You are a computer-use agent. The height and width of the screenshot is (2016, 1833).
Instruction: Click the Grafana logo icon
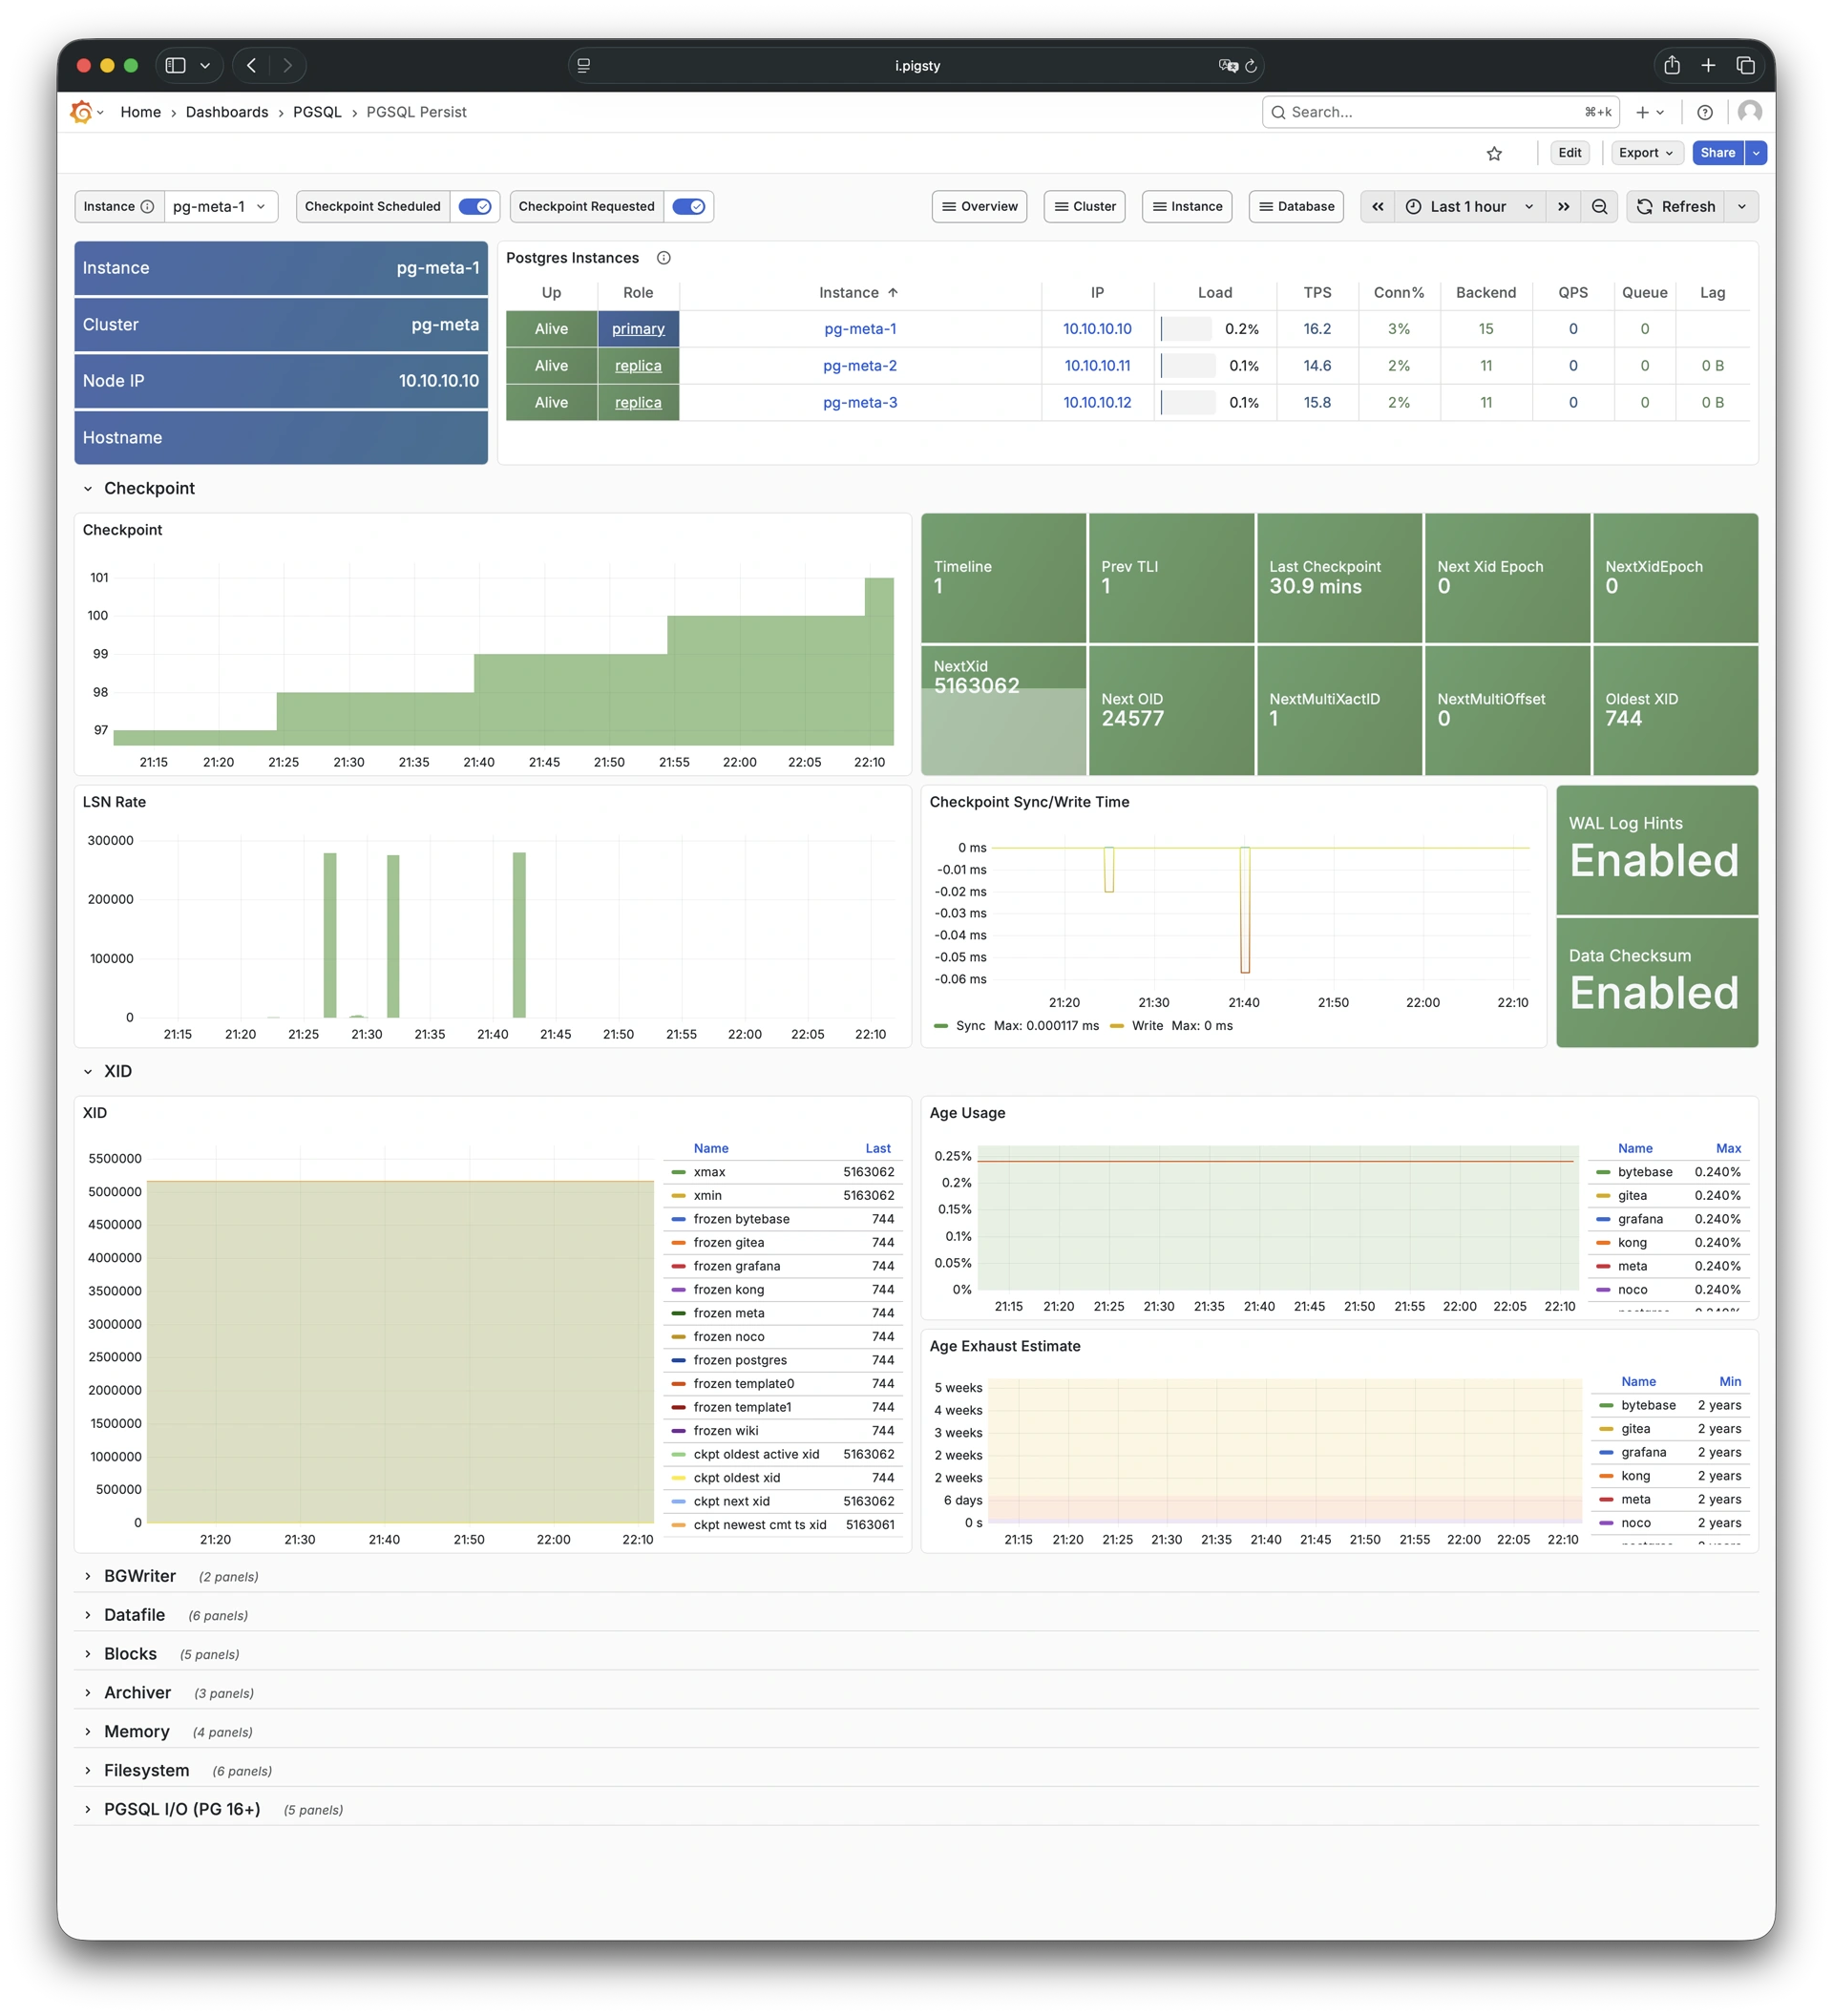pyautogui.click(x=82, y=112)
